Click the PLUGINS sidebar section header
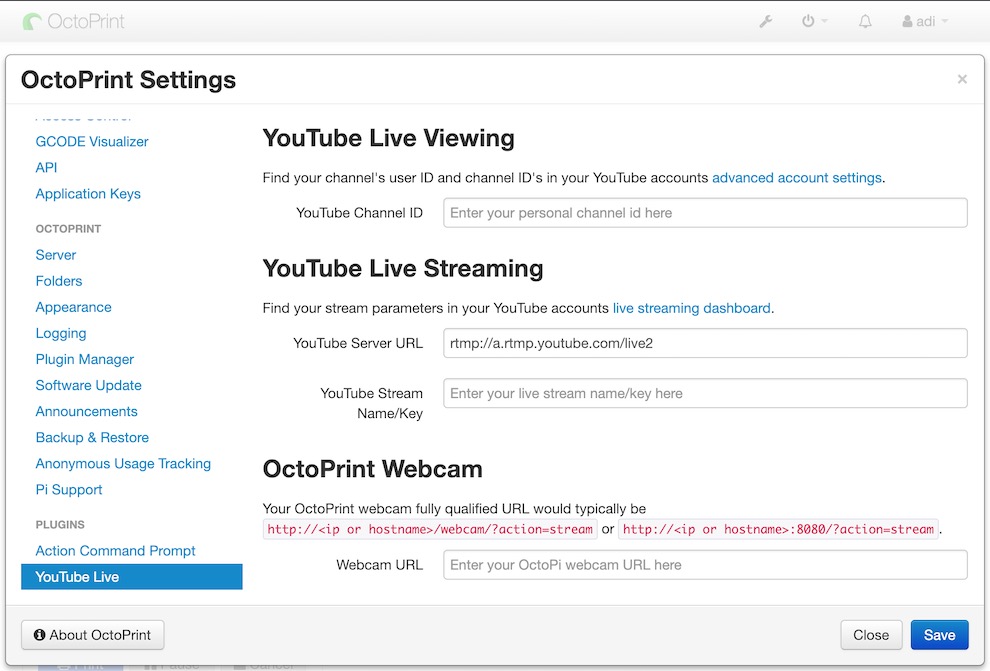The height and width of the screenshot is (671, 990). 60,525
